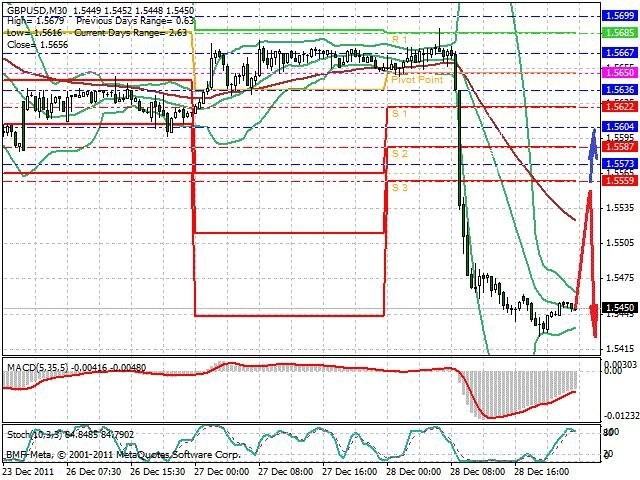Click the 1.5559 red price label
The height and width of the screenshot is (480, 640).
620,181
